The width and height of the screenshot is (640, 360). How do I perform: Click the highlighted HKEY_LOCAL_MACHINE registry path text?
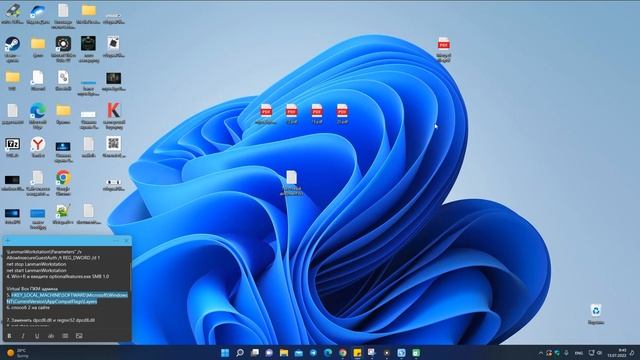coord(67,298)
